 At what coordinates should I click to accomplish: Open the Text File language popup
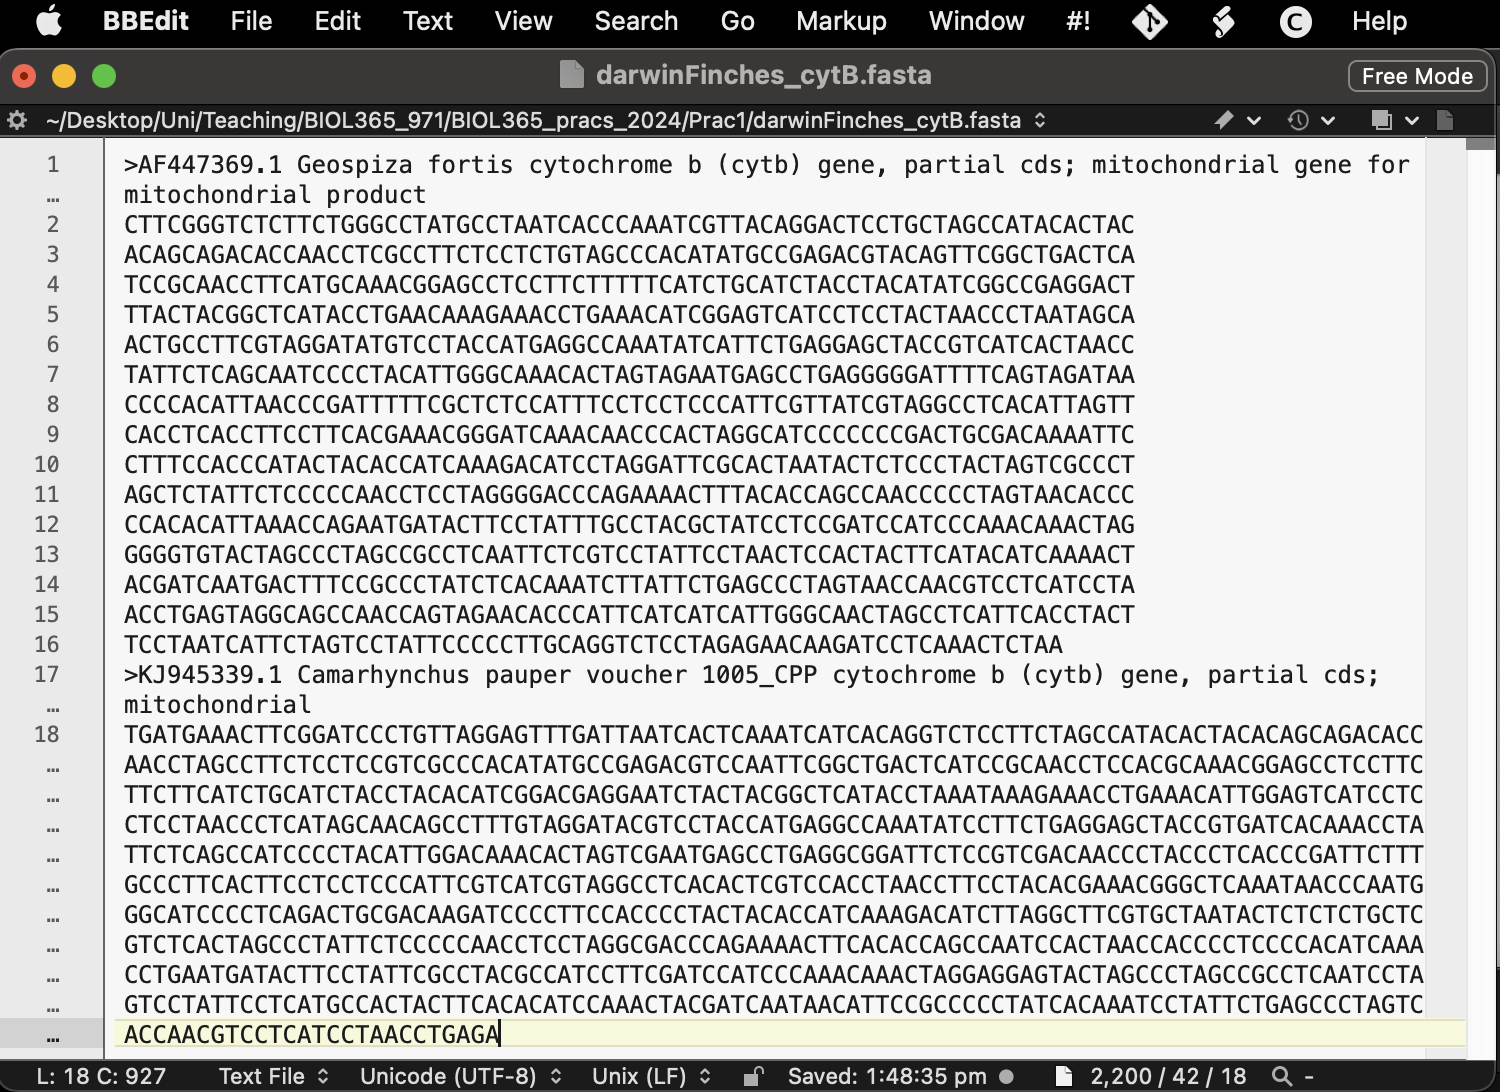(273, 1076)
